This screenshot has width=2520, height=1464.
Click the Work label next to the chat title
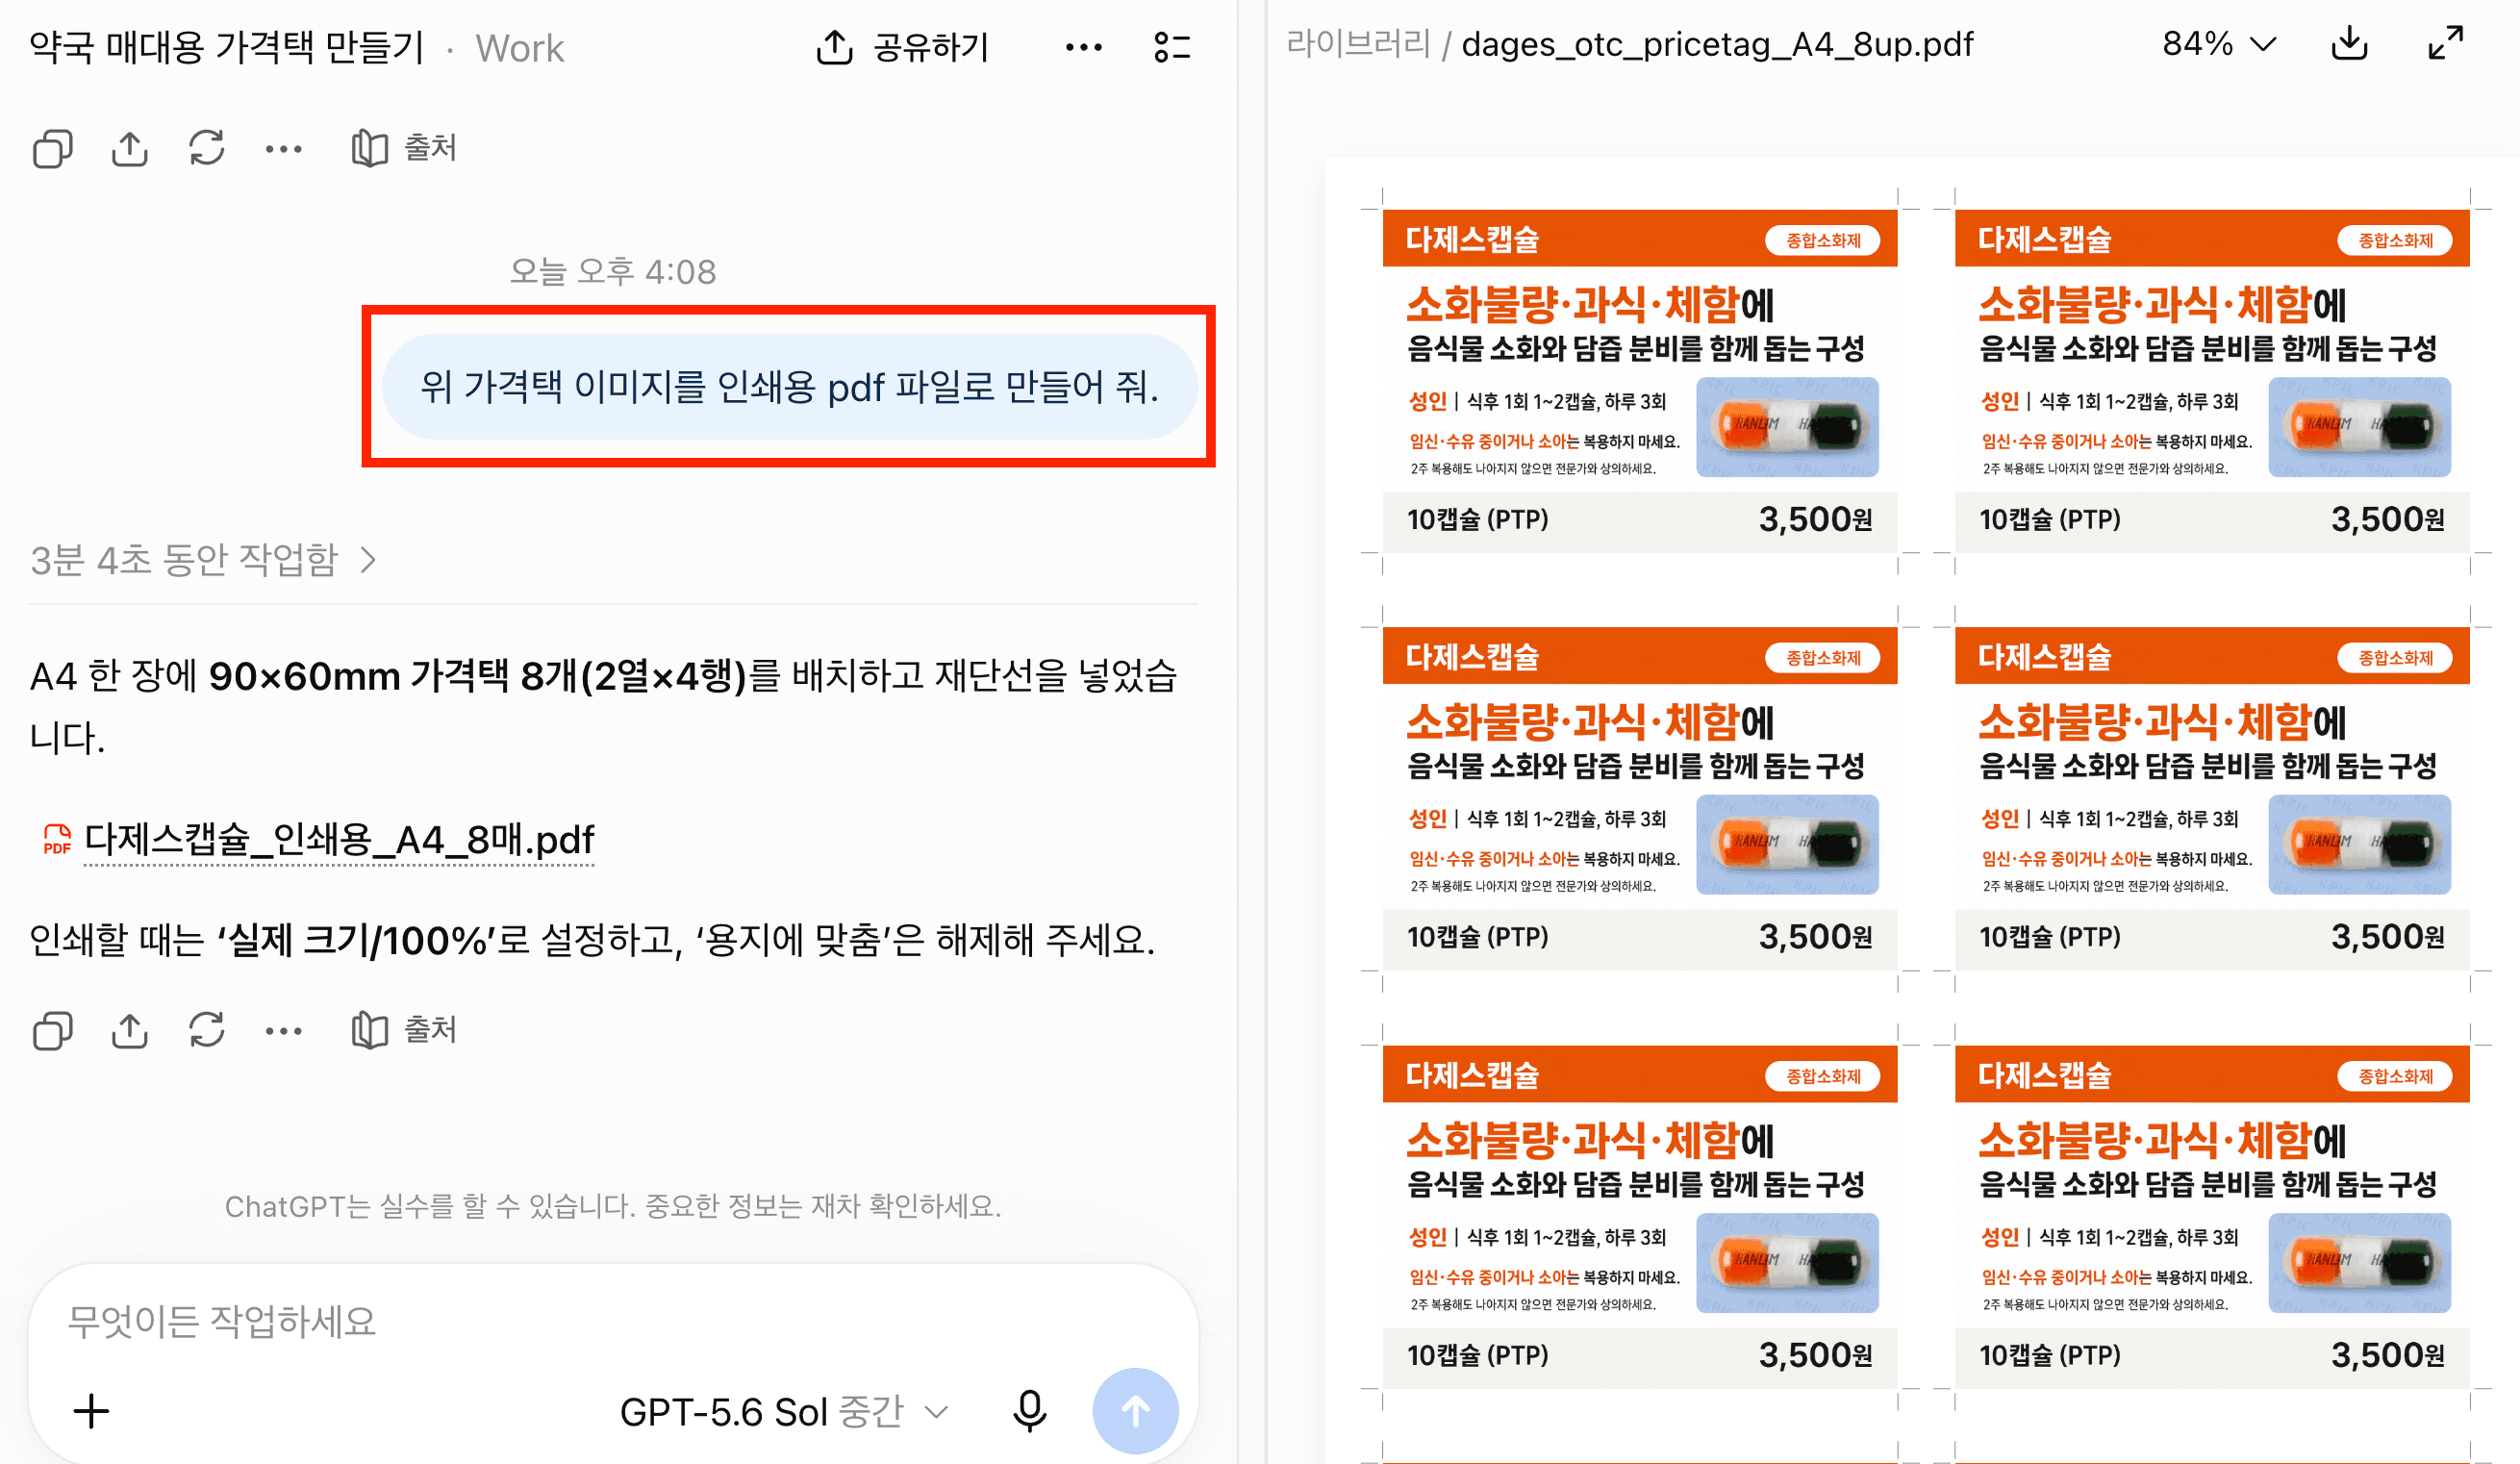click(x=519, y=48)
